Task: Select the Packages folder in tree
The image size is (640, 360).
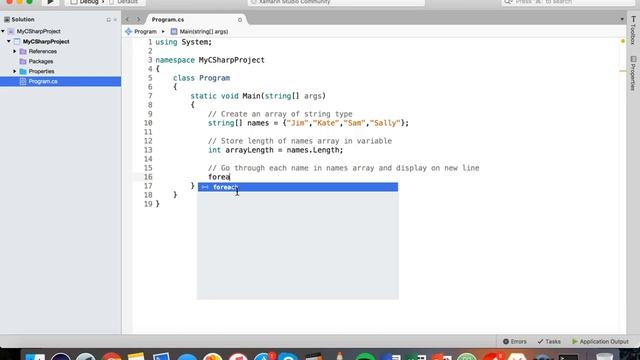Action: (41, 61)
